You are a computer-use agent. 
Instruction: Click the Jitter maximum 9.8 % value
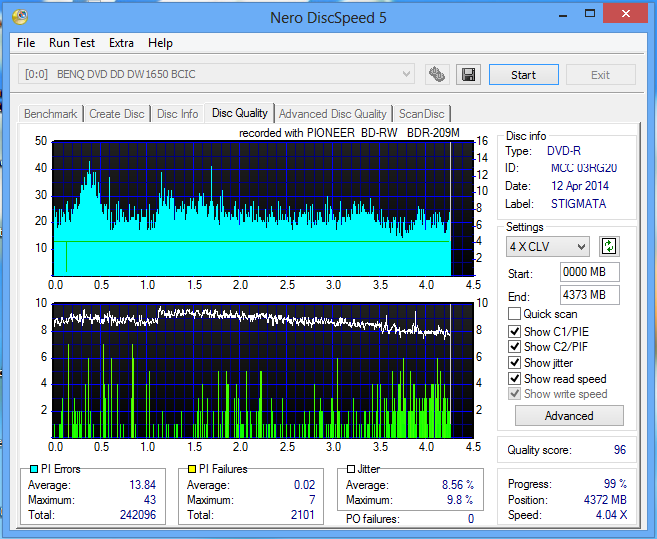coord(460,500)
